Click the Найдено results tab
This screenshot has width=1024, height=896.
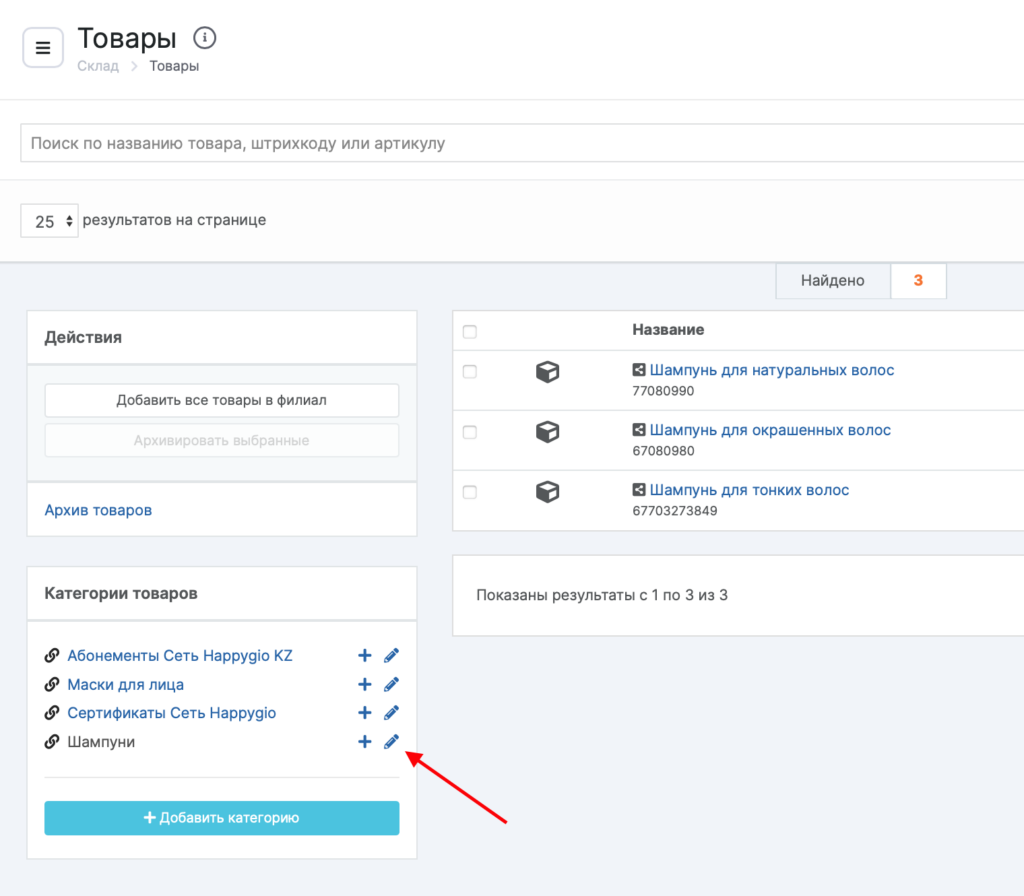click(x=832, y=281)
